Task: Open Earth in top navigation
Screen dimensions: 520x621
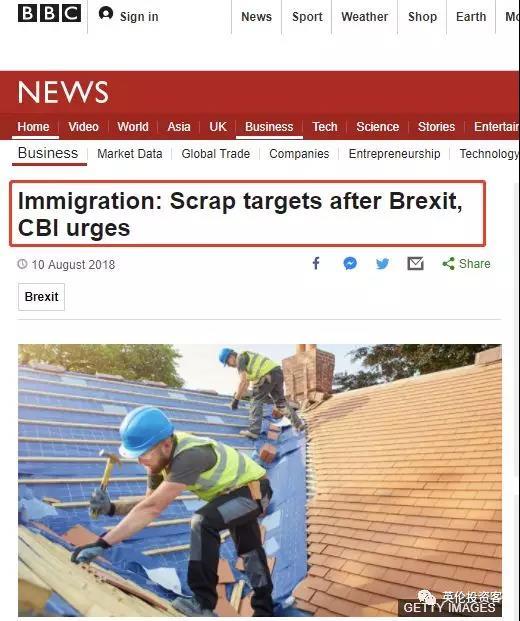Action: point(471,17)
